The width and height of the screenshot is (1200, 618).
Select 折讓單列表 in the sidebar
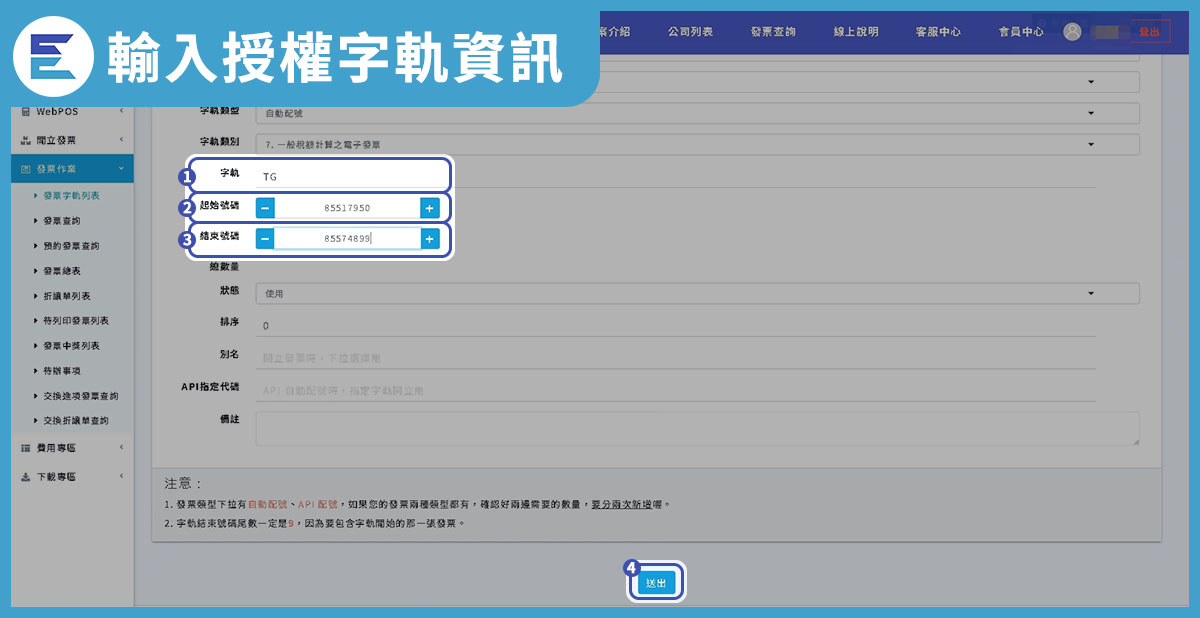coord(67,296)
